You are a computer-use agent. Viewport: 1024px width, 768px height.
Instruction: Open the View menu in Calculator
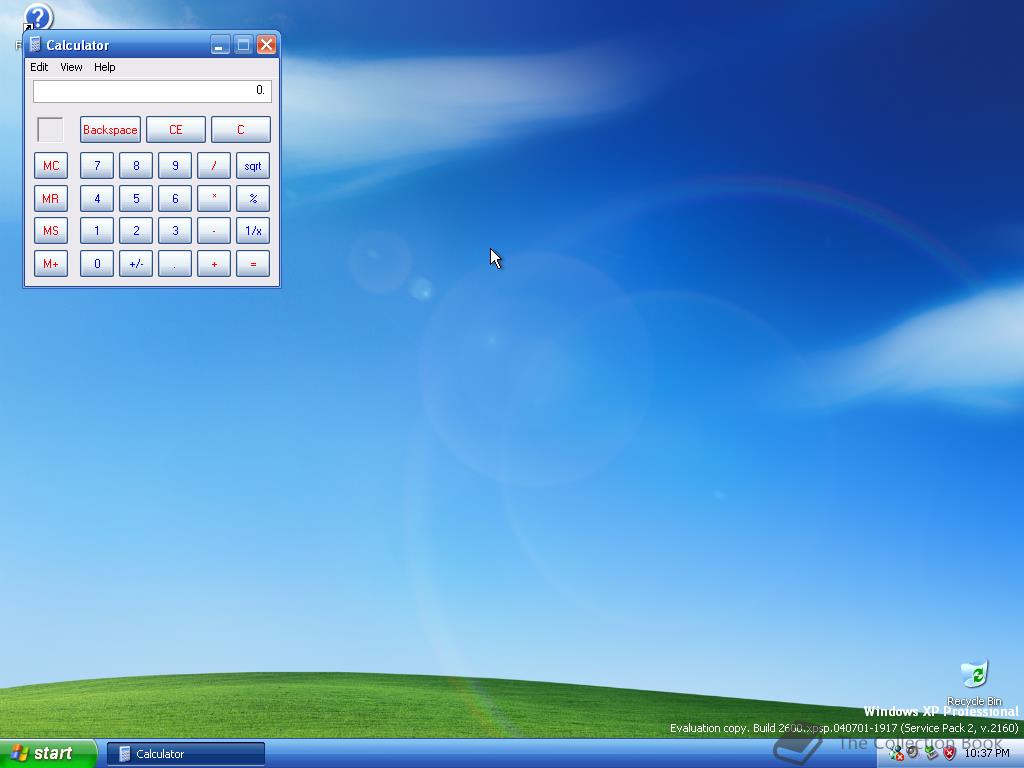click(71, 67)
